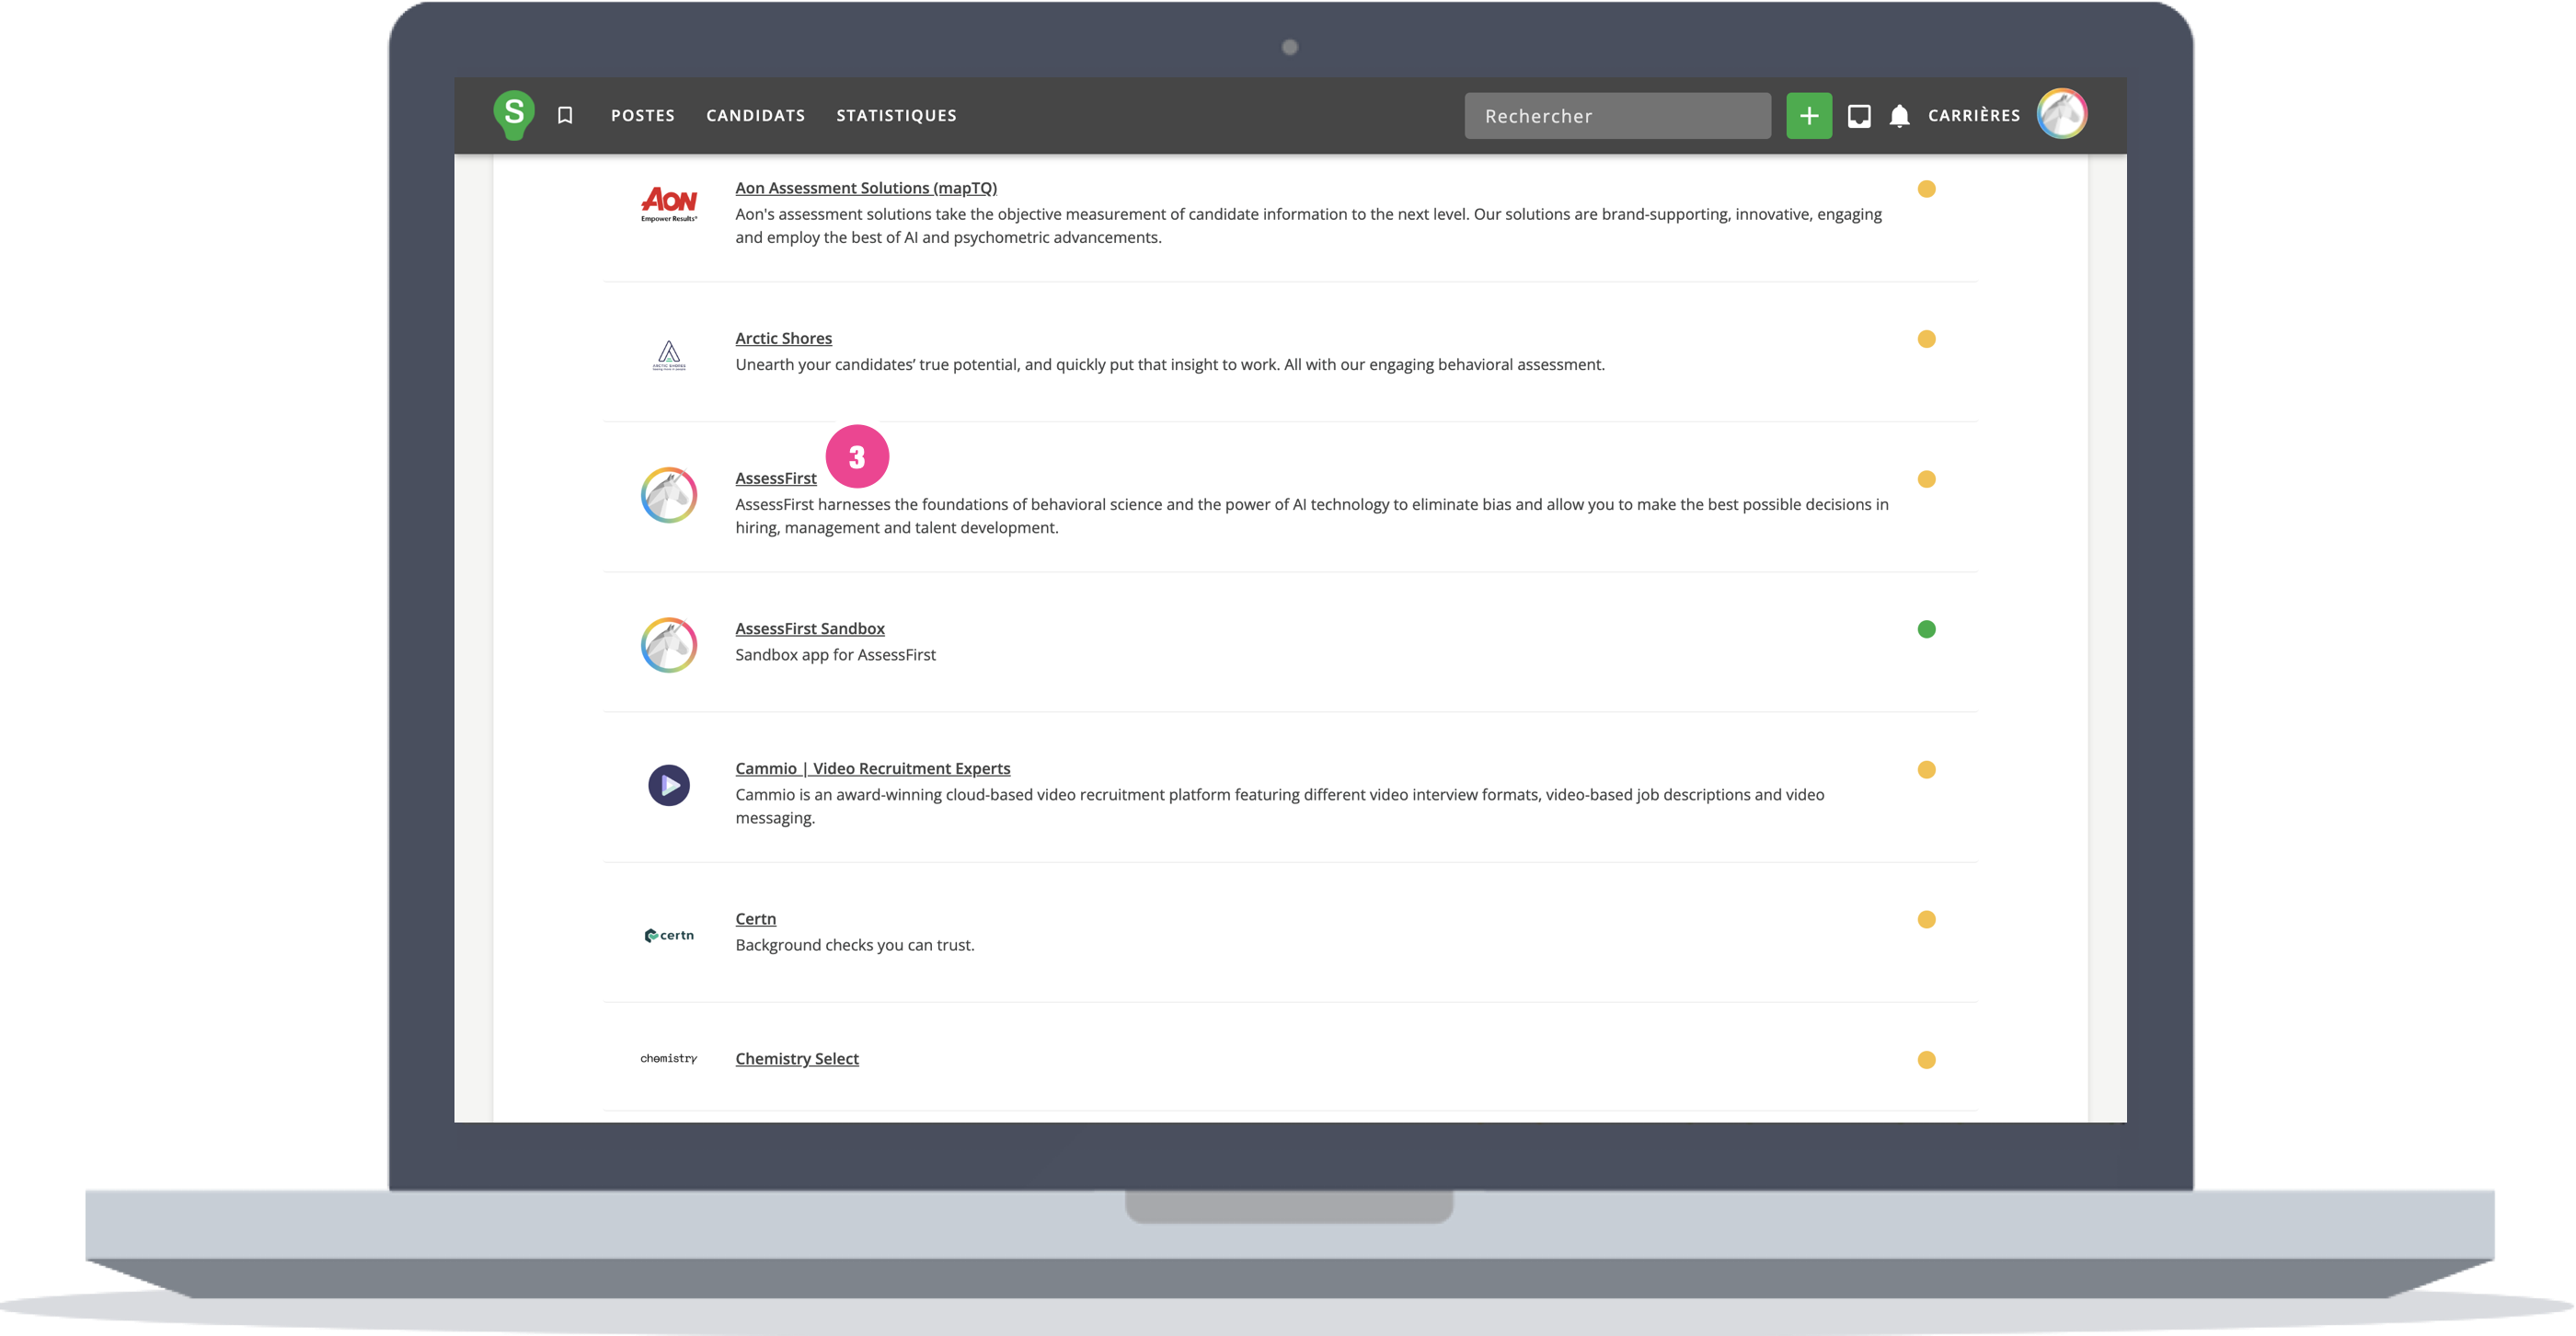Viewport: 2576px width, 1336px height.
Task: Click the green status dot for AssessFirst Sandbox
Action: click(x=1926, y=629)
